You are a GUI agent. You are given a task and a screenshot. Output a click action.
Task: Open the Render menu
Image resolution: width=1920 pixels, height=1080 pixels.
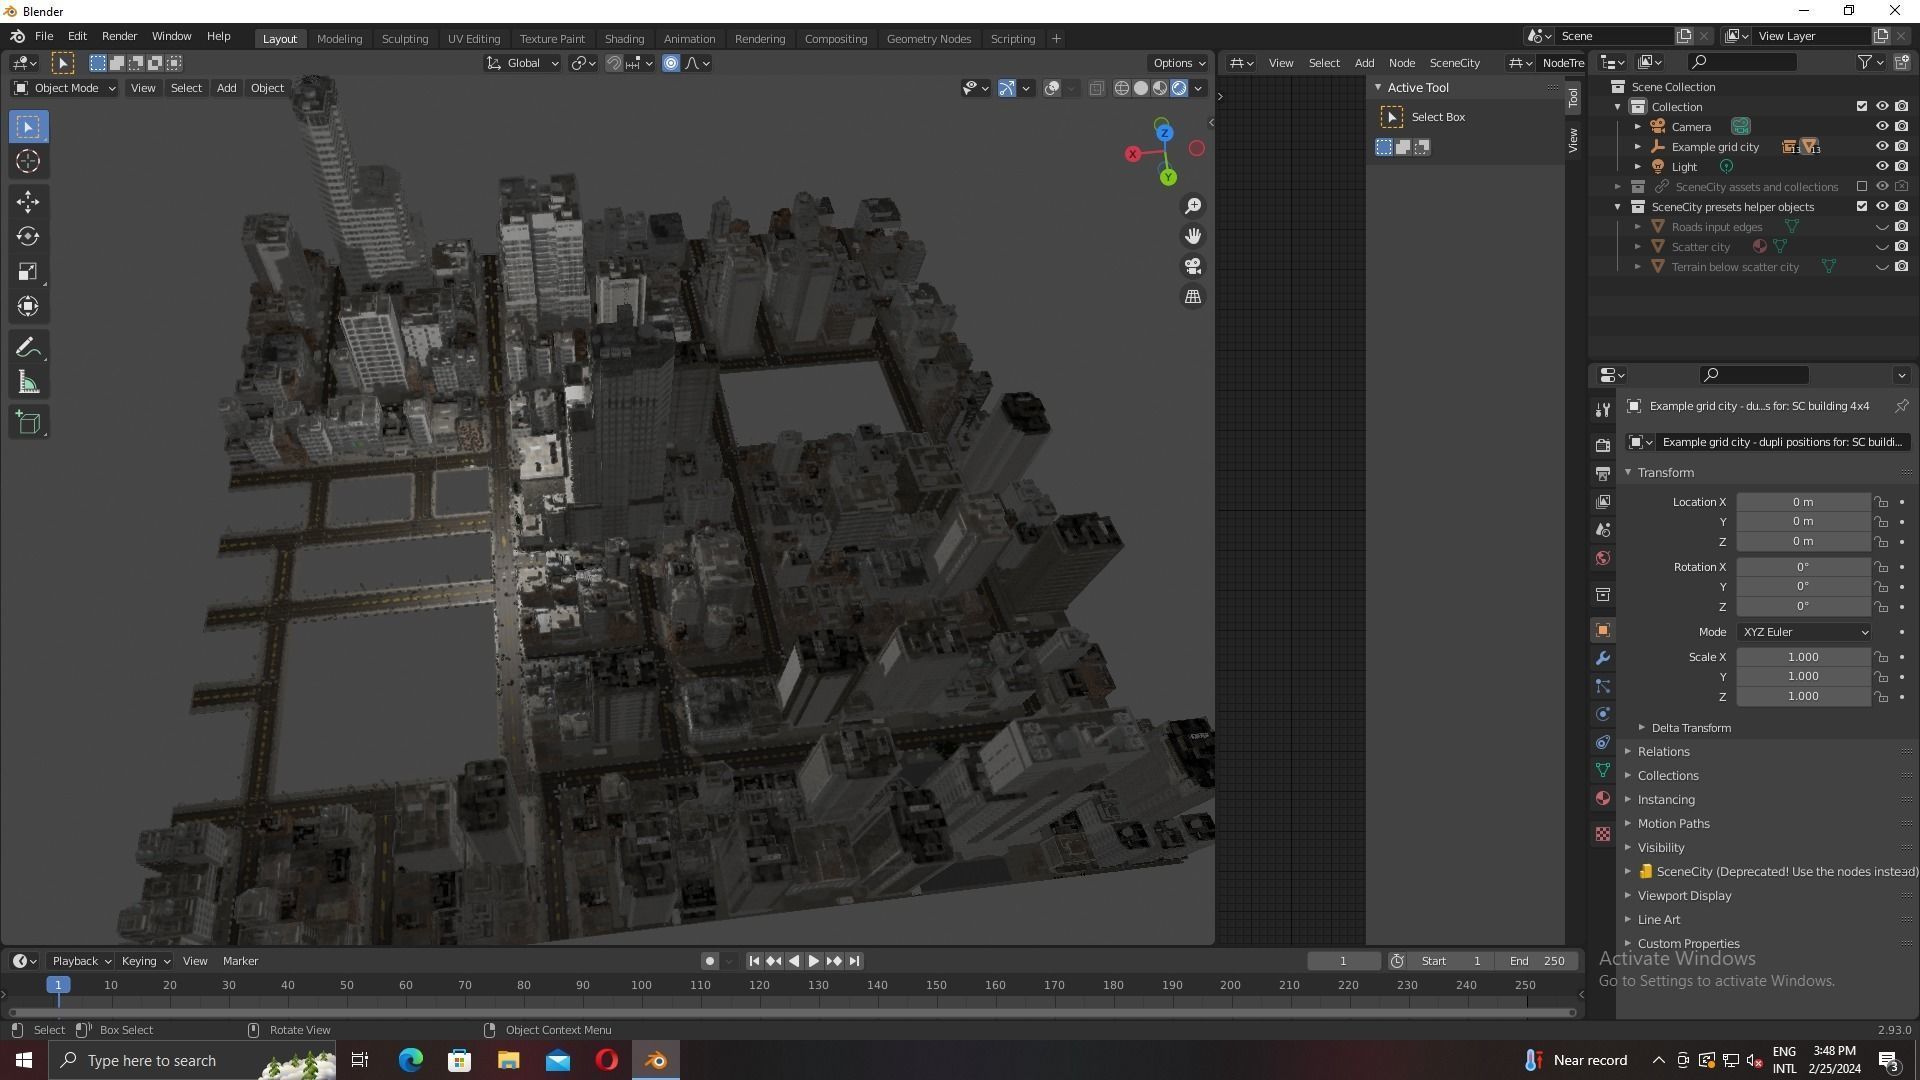(119, 36)
